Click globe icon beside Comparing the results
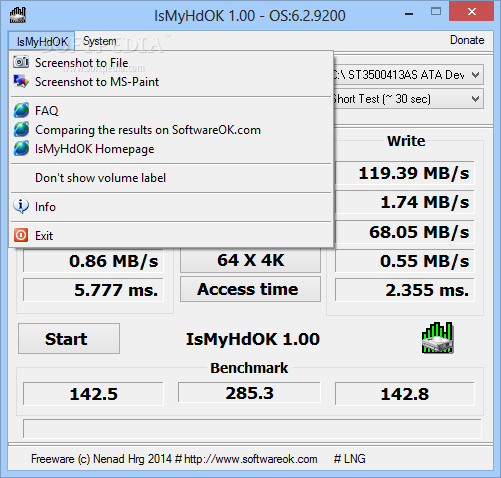 tap(21, 129)
